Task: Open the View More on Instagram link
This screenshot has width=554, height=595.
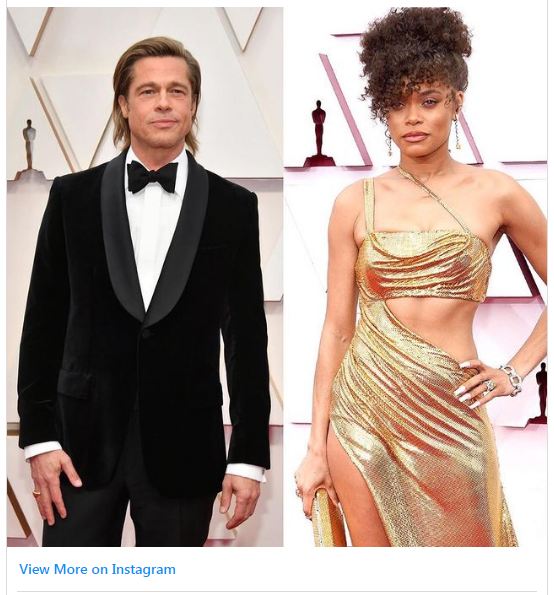Action: (97, 569)
